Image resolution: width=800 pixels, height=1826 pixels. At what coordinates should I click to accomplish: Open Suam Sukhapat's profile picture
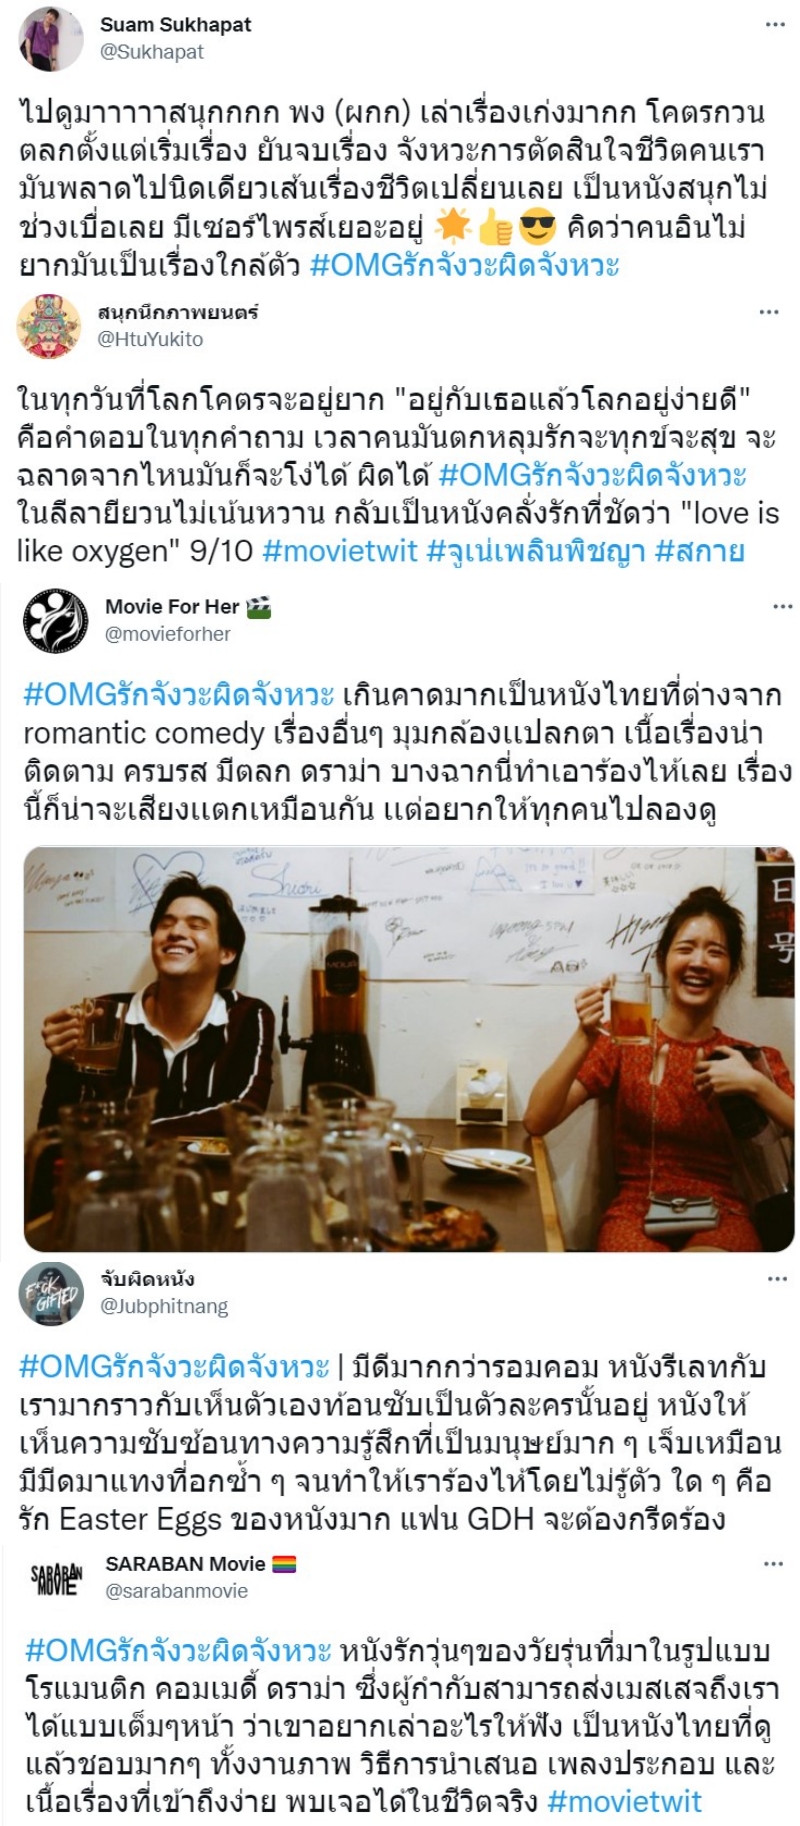tap(49, 38)
